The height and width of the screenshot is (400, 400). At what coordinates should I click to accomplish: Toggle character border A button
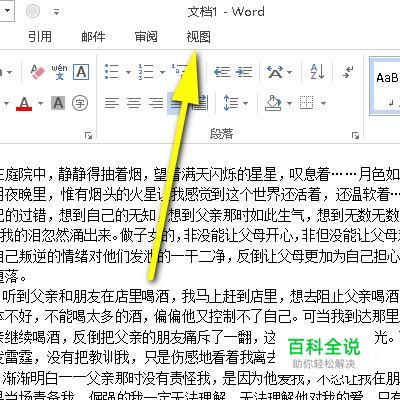tap(81, 72)
